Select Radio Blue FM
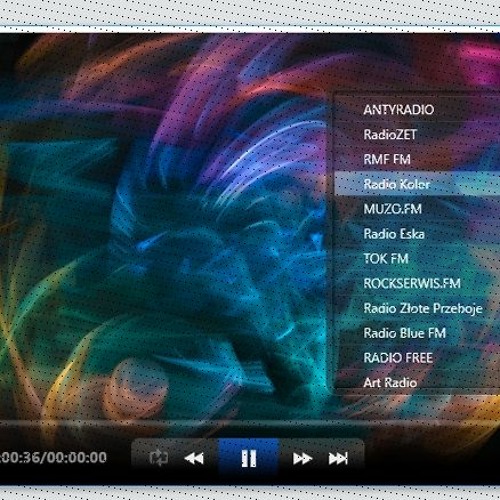The height and width of the screenshot is (500, 500). (x=417, y=333)
